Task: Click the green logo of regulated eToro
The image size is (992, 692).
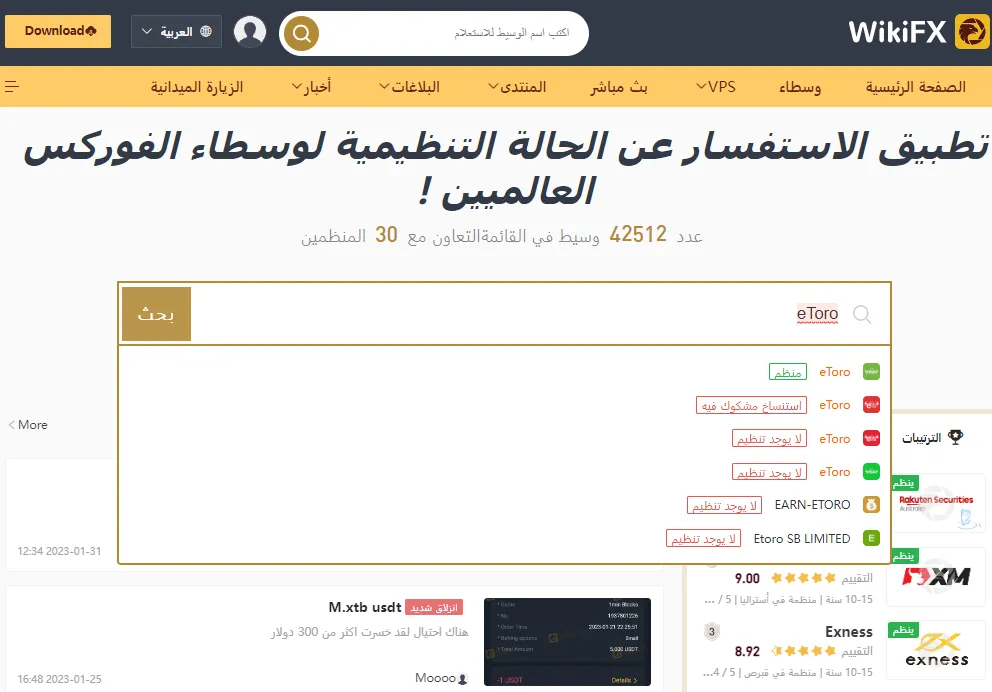Action: (871, 372)
